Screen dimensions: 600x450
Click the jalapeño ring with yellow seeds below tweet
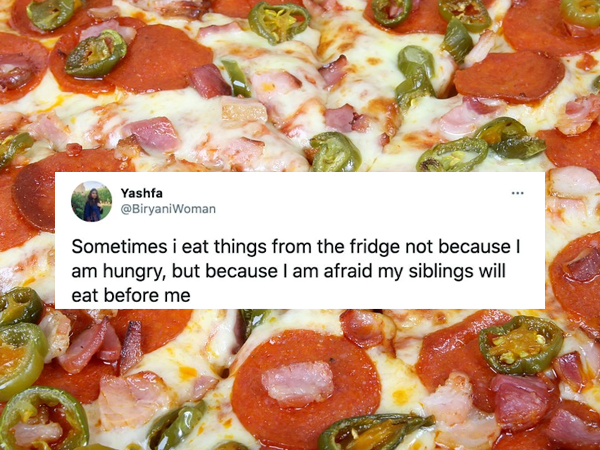[x=521, y=346]
